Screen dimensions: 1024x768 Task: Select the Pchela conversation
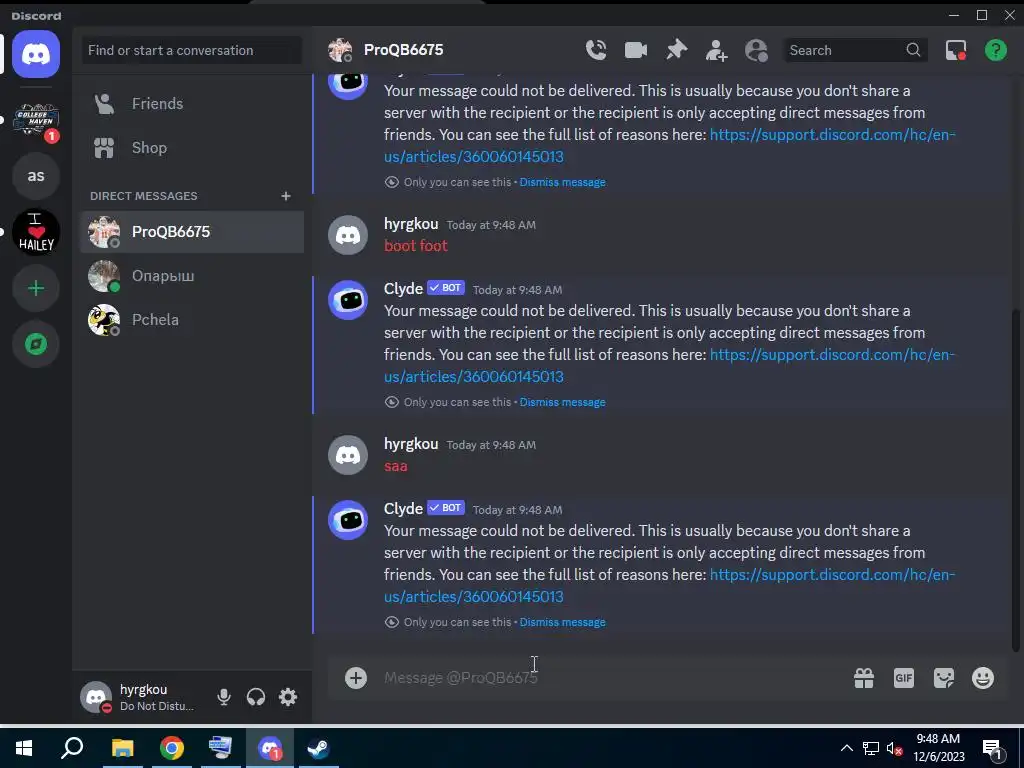coord(192,320)
